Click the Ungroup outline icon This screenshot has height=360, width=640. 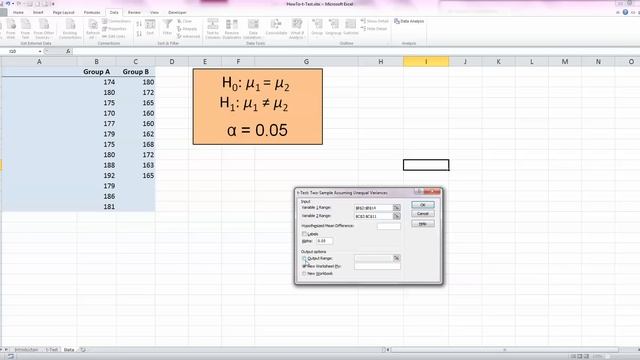(333, 27)
